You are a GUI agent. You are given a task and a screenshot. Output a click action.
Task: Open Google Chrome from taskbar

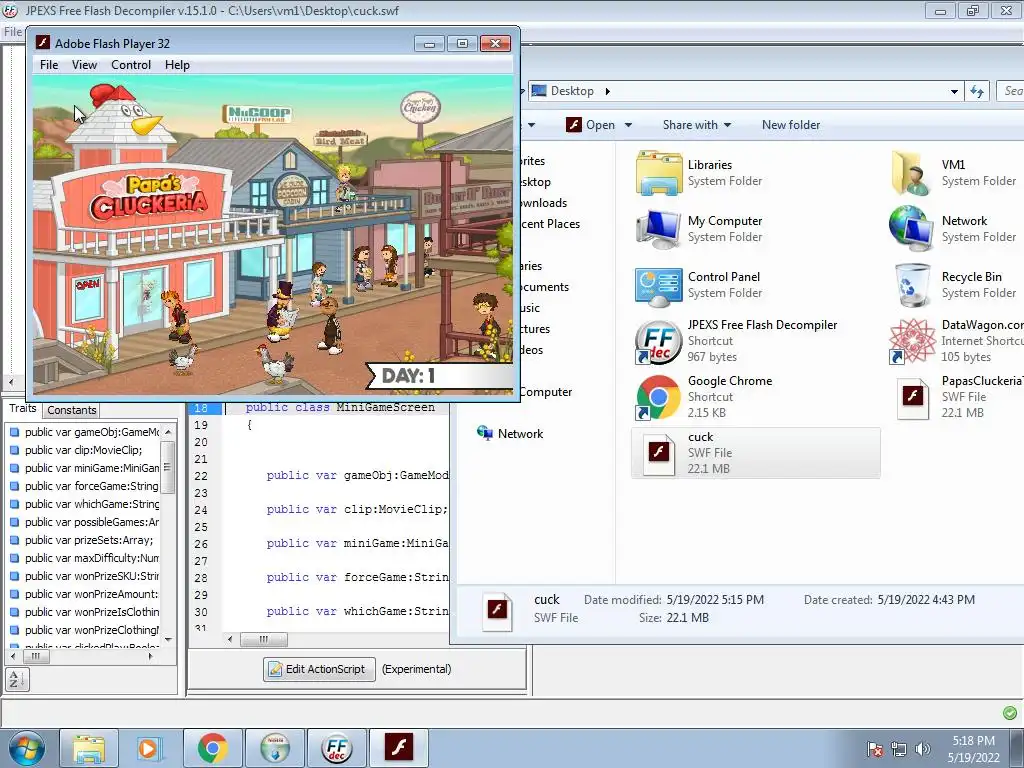[213, 748]
